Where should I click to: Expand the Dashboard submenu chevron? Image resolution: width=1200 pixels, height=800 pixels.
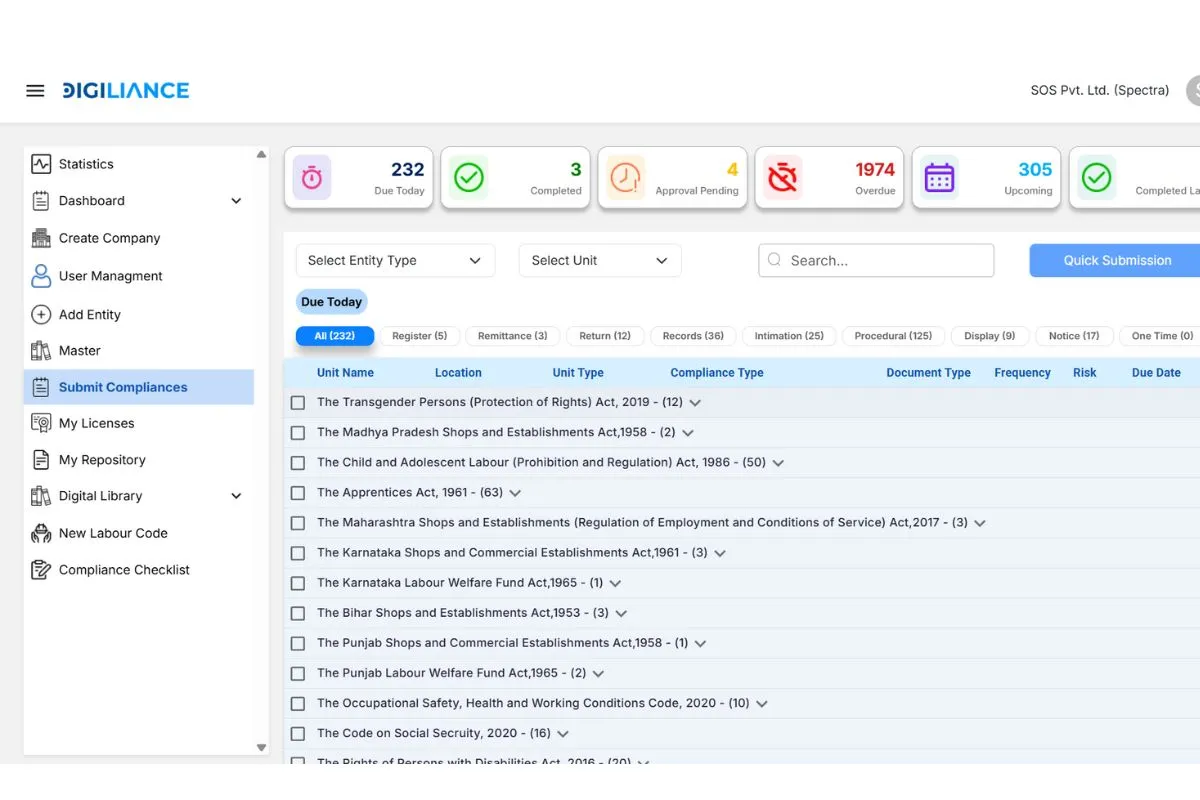point(236,201)
